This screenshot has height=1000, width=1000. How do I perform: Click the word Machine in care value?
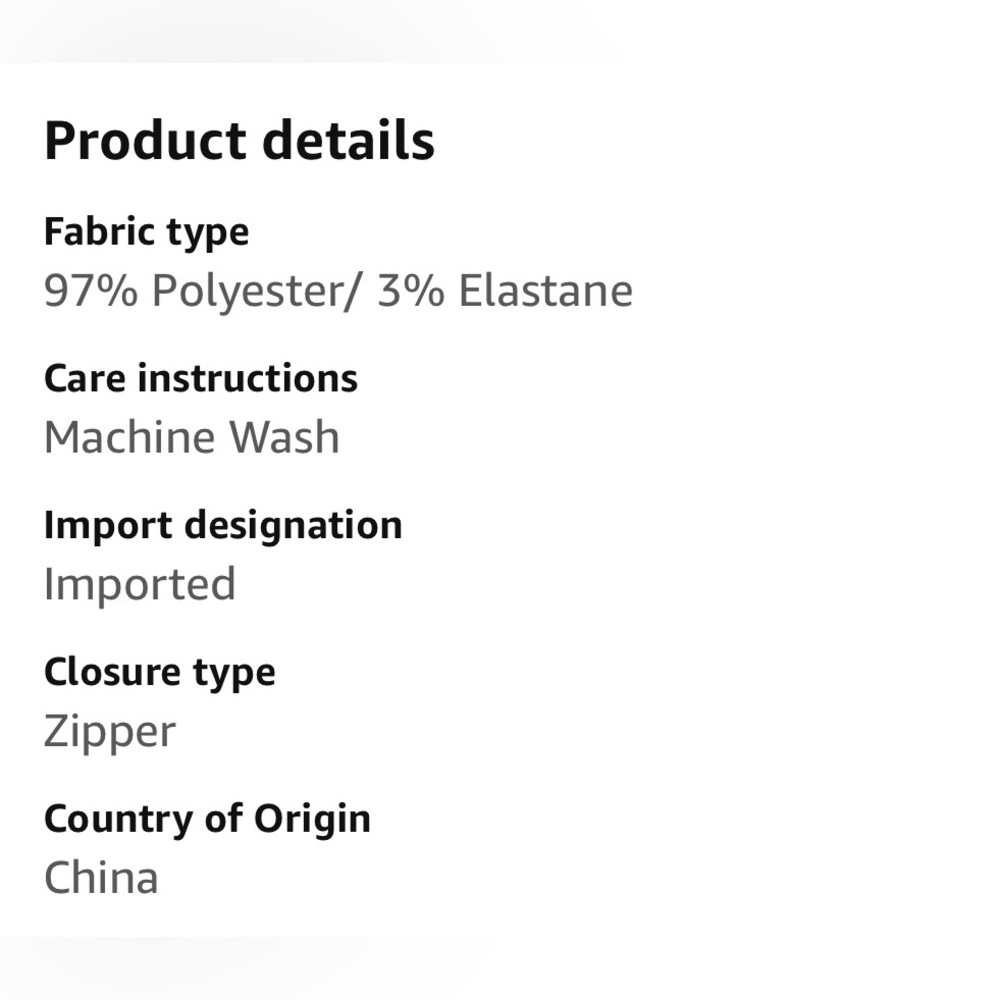click(x=129, y=438)
